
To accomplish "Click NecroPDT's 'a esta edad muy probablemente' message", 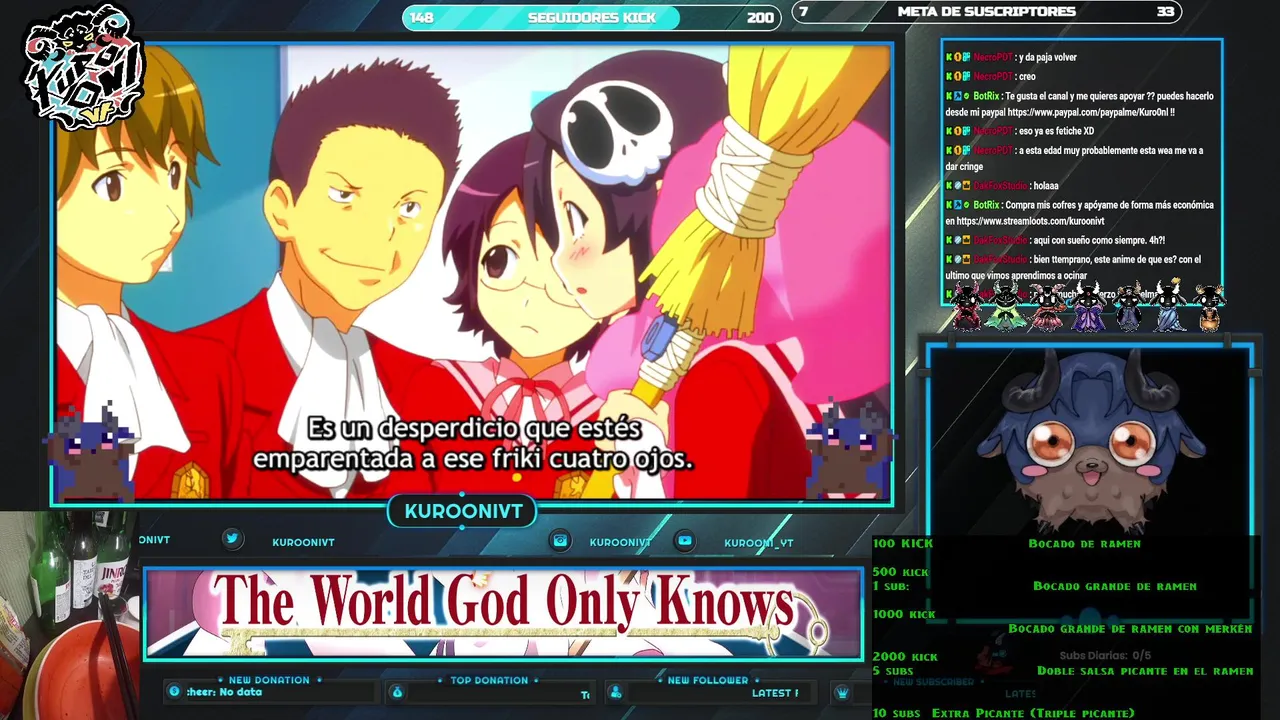I will (1075, 158).
